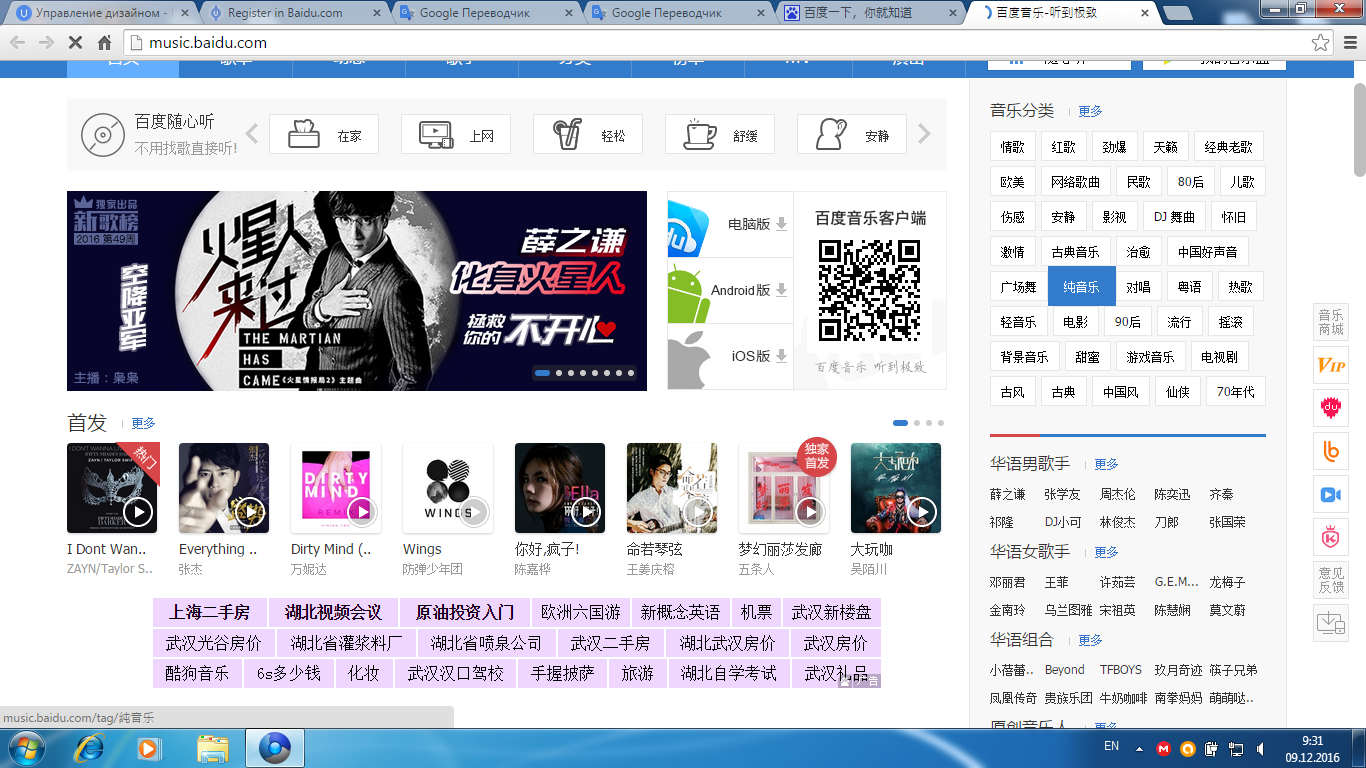The image size is (1366, 768).
Task: Play the 命若琴弦 album
Action: pyautogui.click(x=697, y=512)
